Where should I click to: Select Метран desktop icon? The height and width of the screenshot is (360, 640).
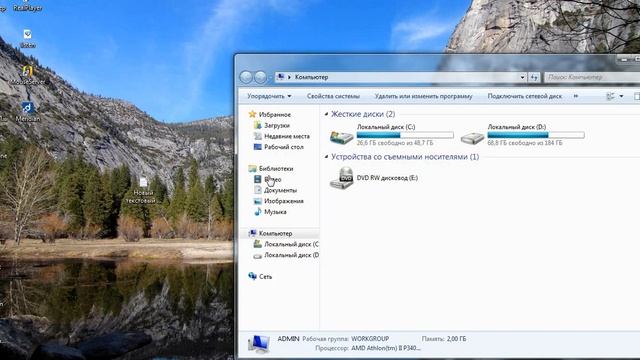point(27,112)
